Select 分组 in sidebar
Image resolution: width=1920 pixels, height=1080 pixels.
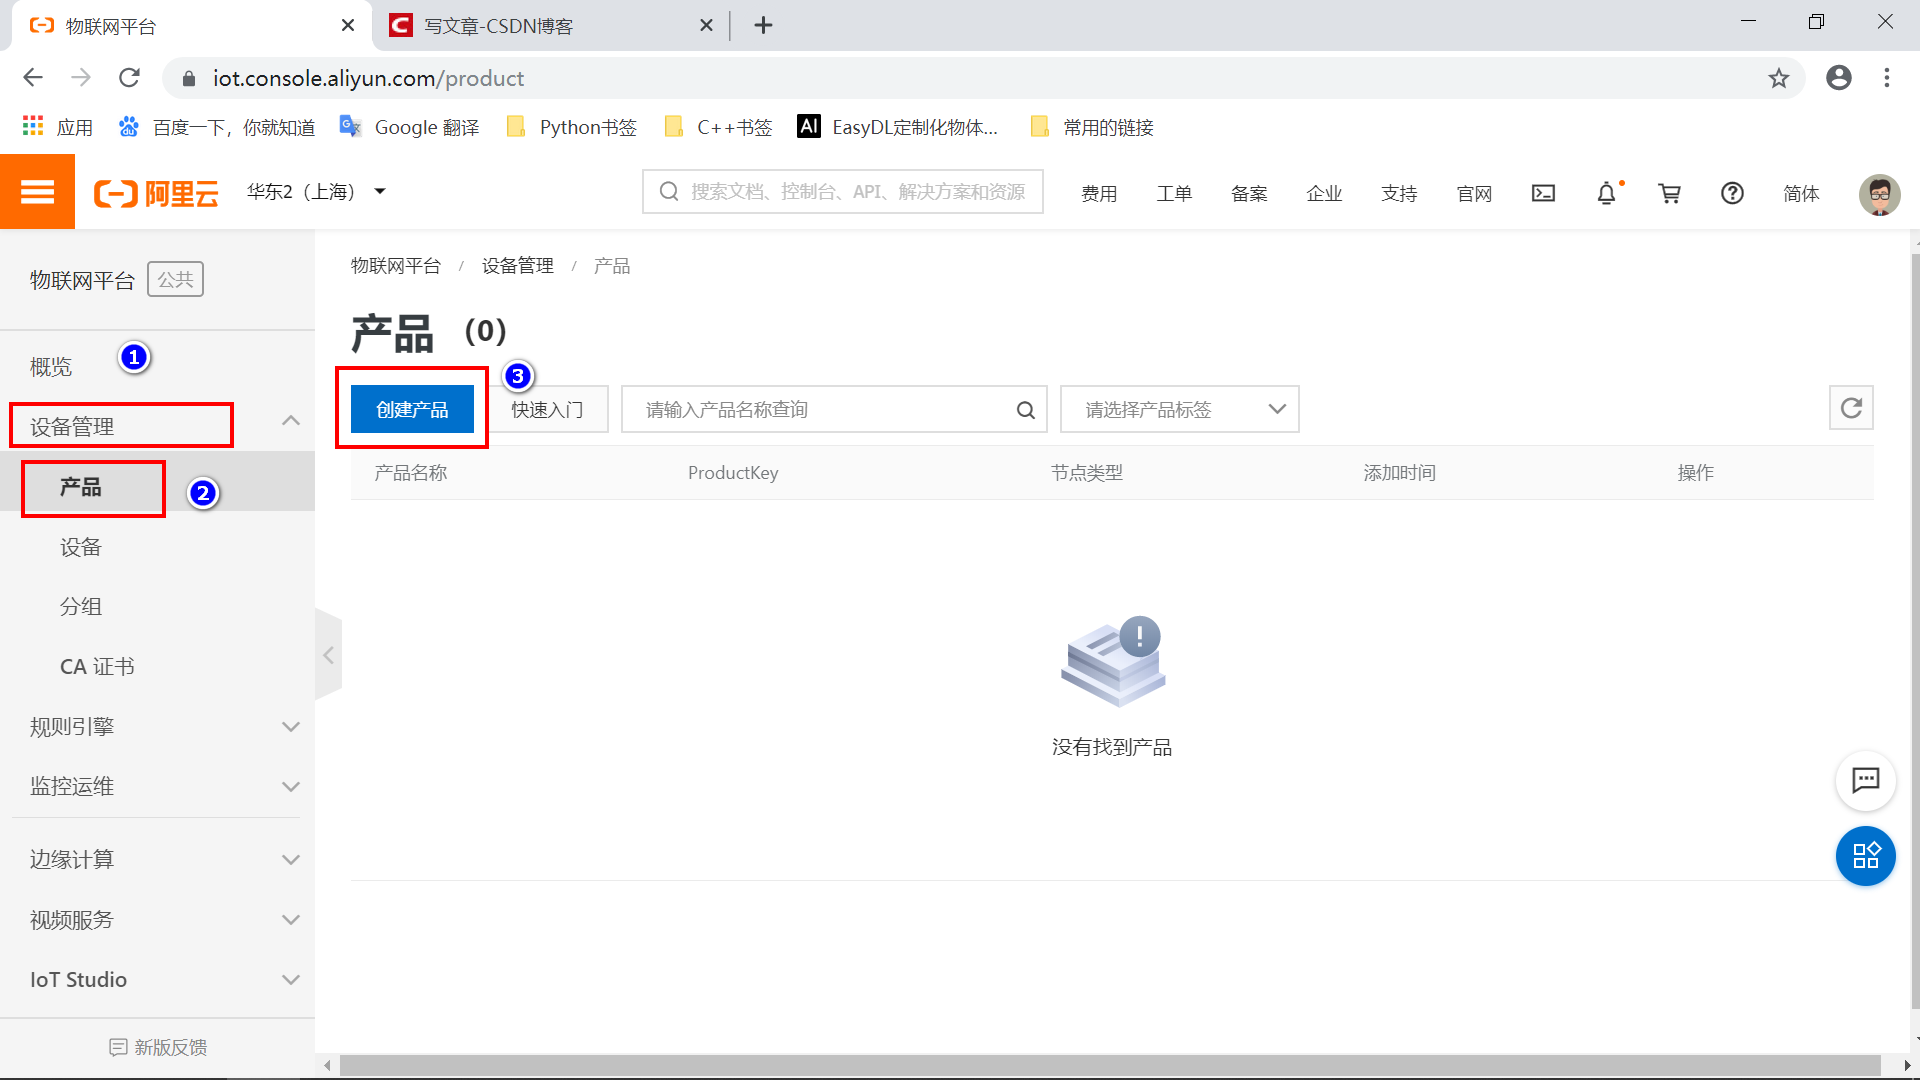point(80,607)
